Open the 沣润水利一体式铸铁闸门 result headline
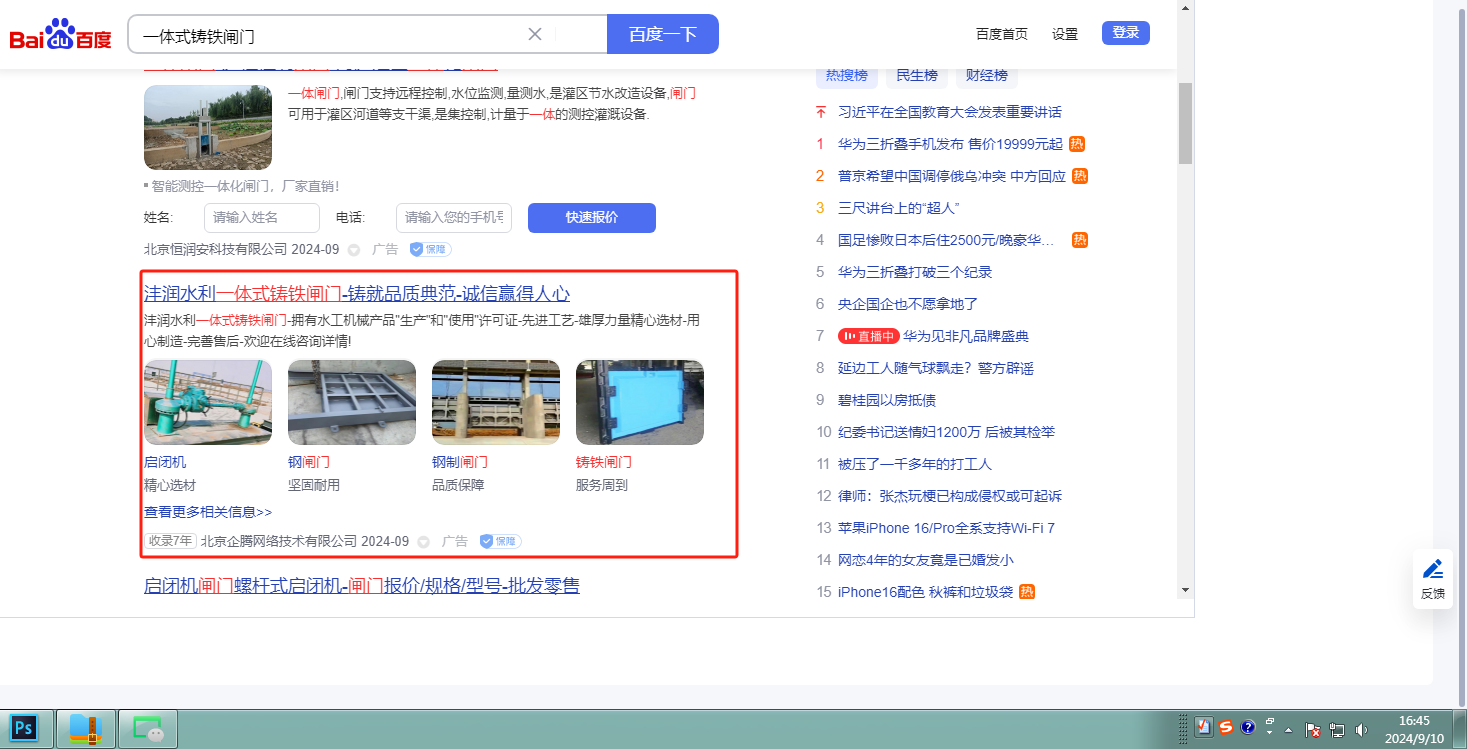 tap(357, 293)
